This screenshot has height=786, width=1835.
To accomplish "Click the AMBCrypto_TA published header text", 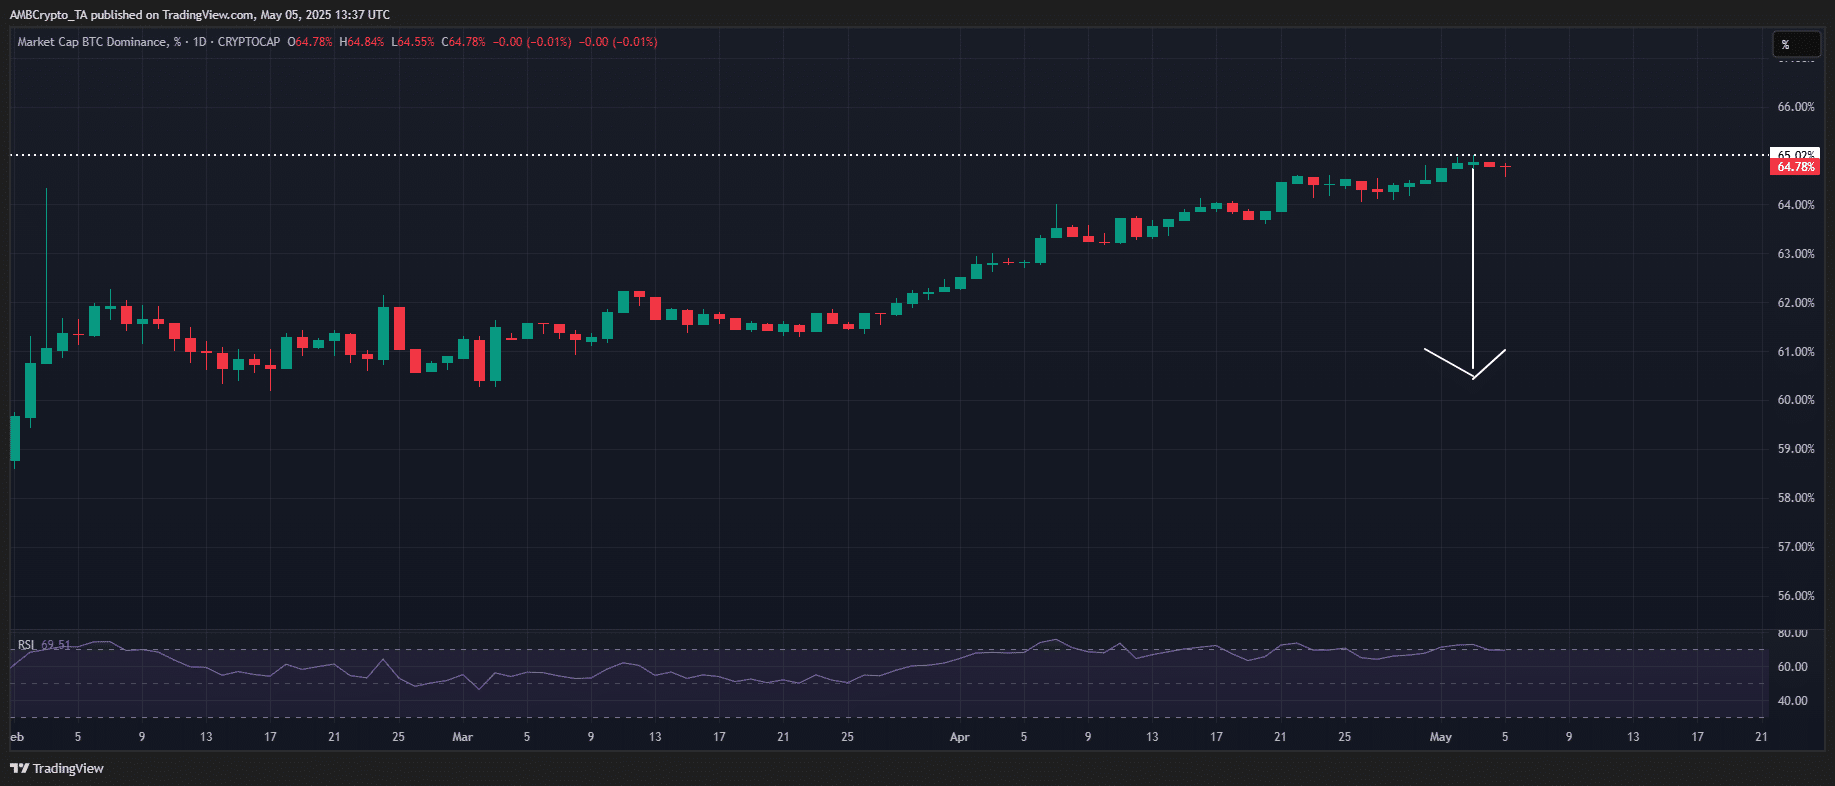I will 199,15.
